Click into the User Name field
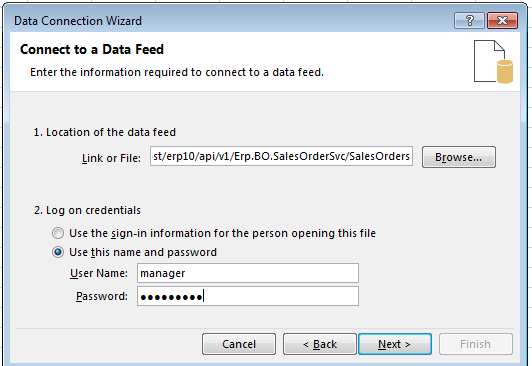This screenshot has width=532, height=366. 248,273
